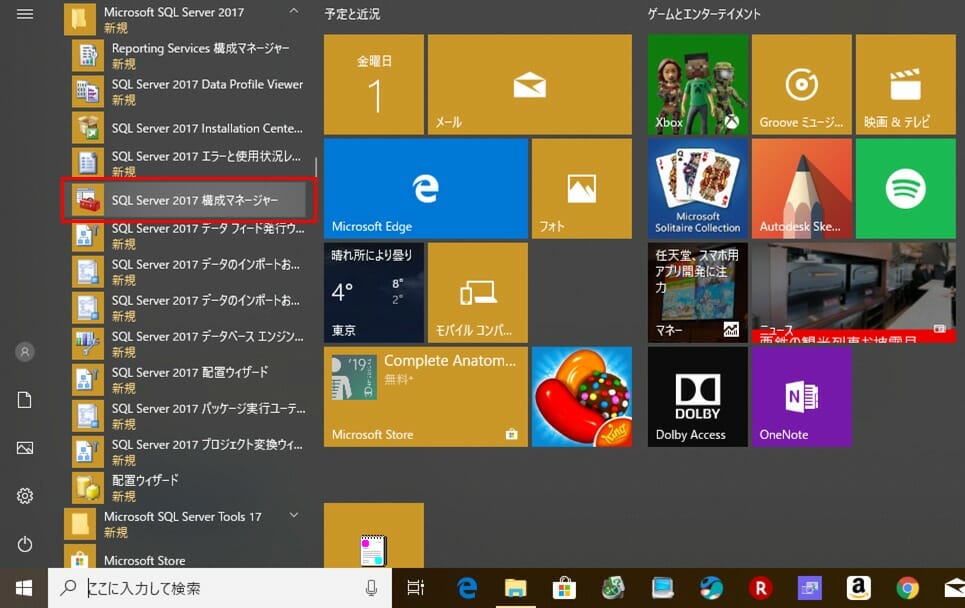Open Microsoft Edge tile

click(x=426, y=188)
